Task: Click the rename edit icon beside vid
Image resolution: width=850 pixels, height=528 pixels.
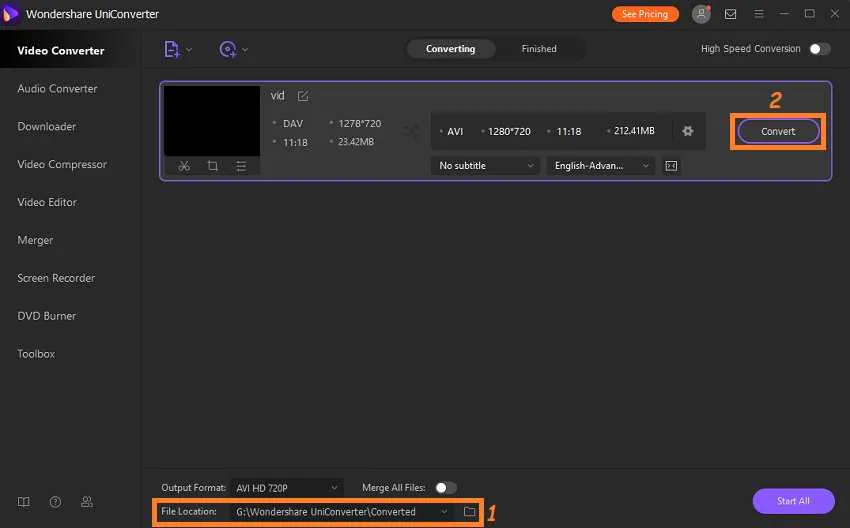Action: click(303, 96)
